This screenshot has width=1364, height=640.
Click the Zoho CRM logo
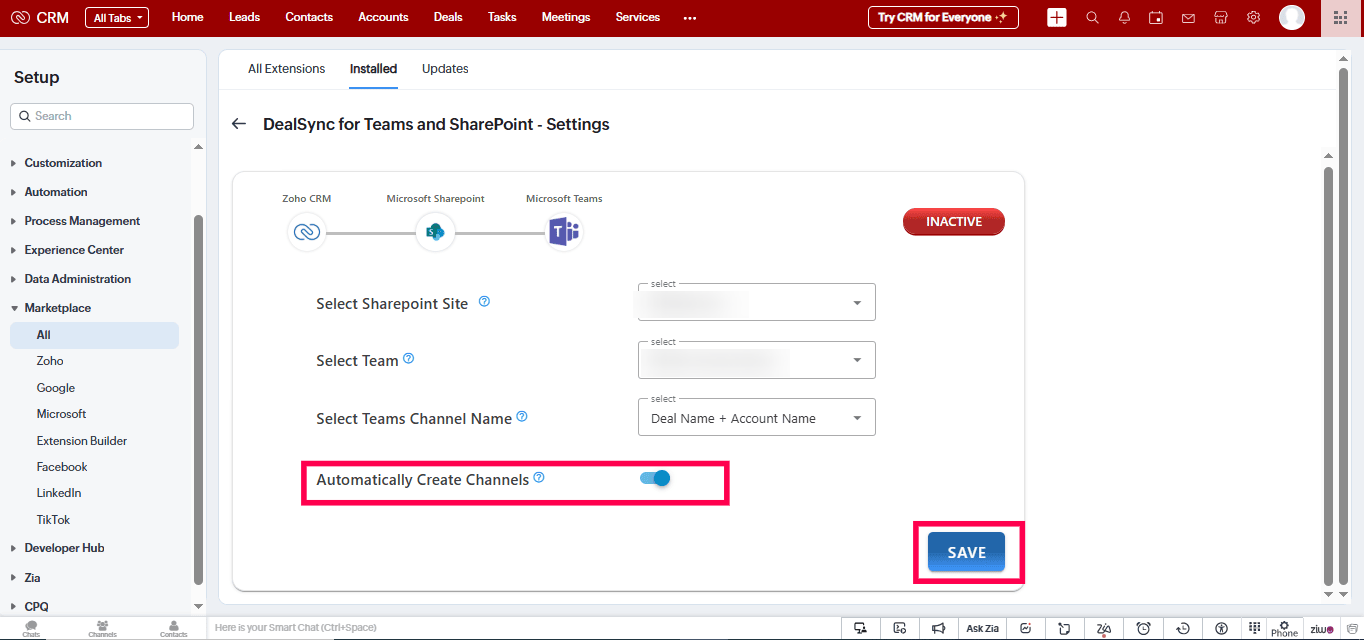click(x=40, y=17)
